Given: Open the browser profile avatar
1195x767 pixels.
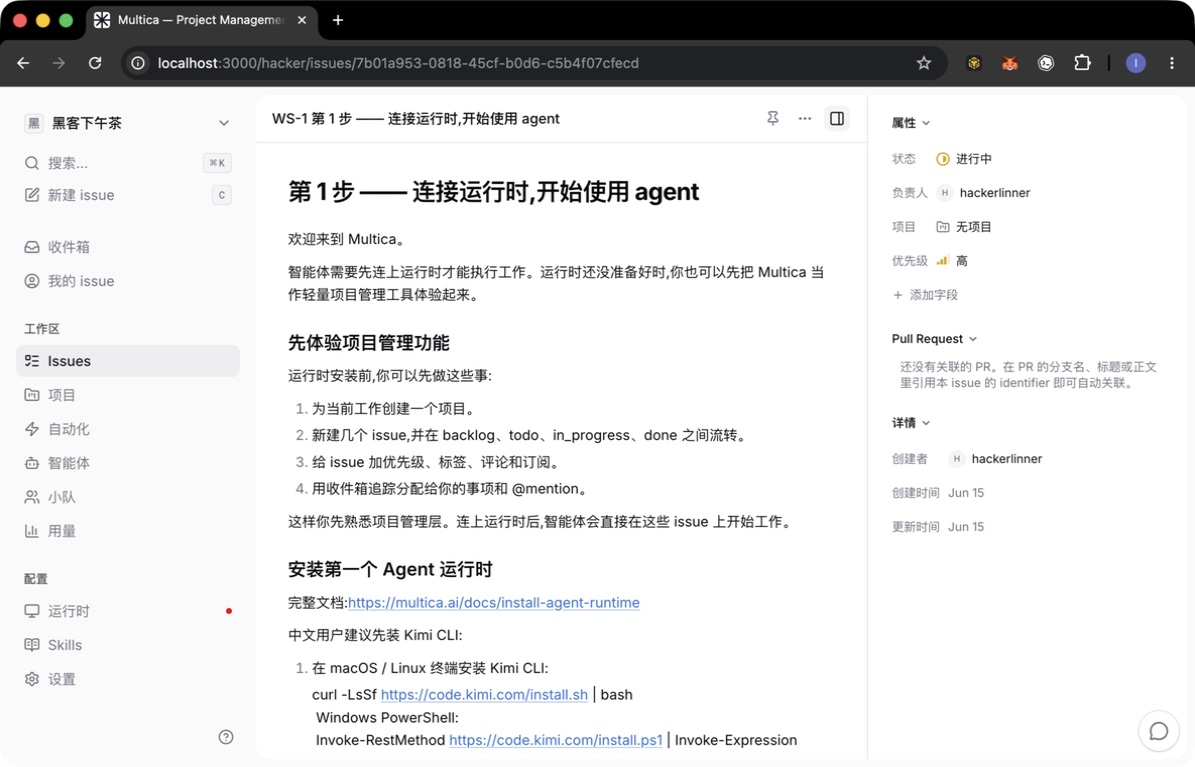Looking at the screenshot, I should point(1136,63).
